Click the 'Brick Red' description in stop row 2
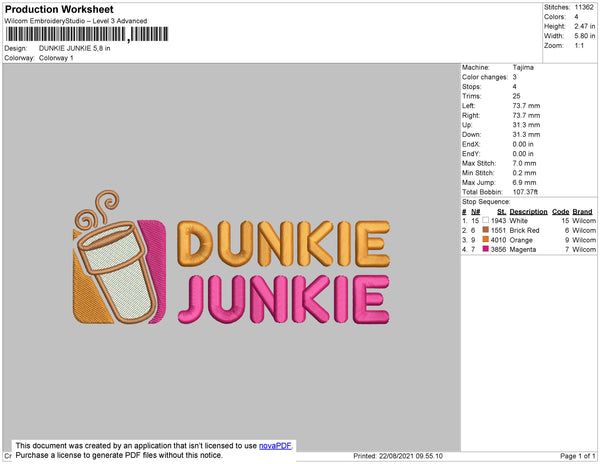 coord(524,230)
